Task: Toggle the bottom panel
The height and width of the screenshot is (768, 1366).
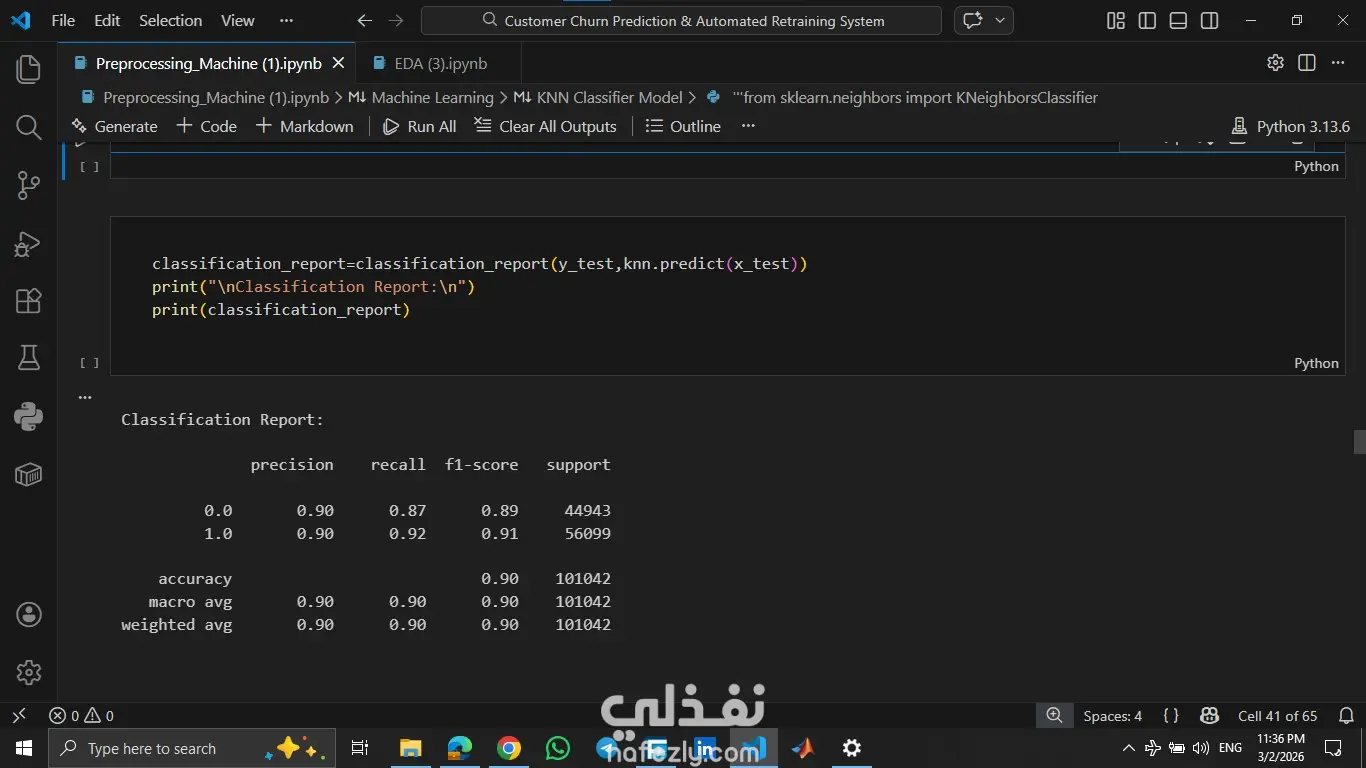Action: [x=1178, y=20]
